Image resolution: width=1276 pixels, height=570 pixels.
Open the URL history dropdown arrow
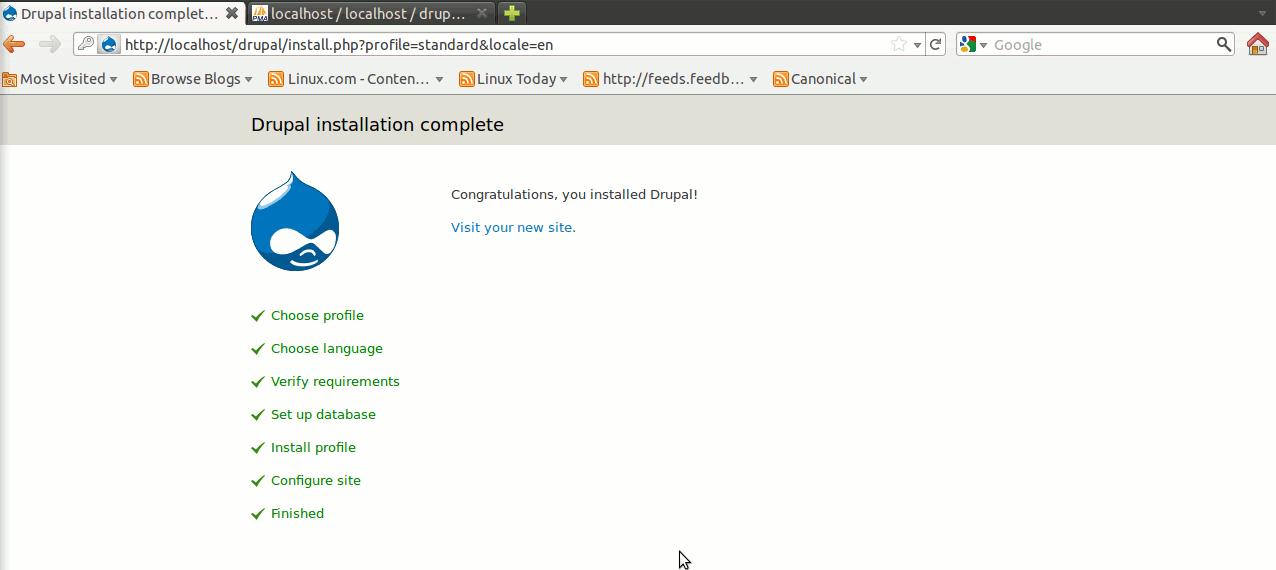(917, 45)
